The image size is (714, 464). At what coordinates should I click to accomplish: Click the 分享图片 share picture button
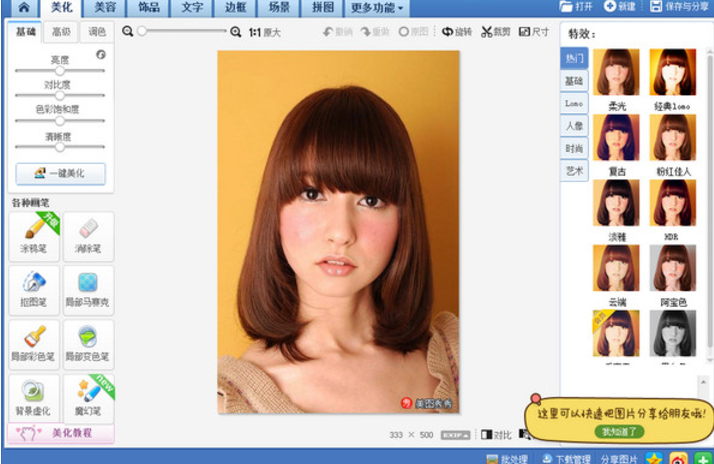tap(619, 459)
